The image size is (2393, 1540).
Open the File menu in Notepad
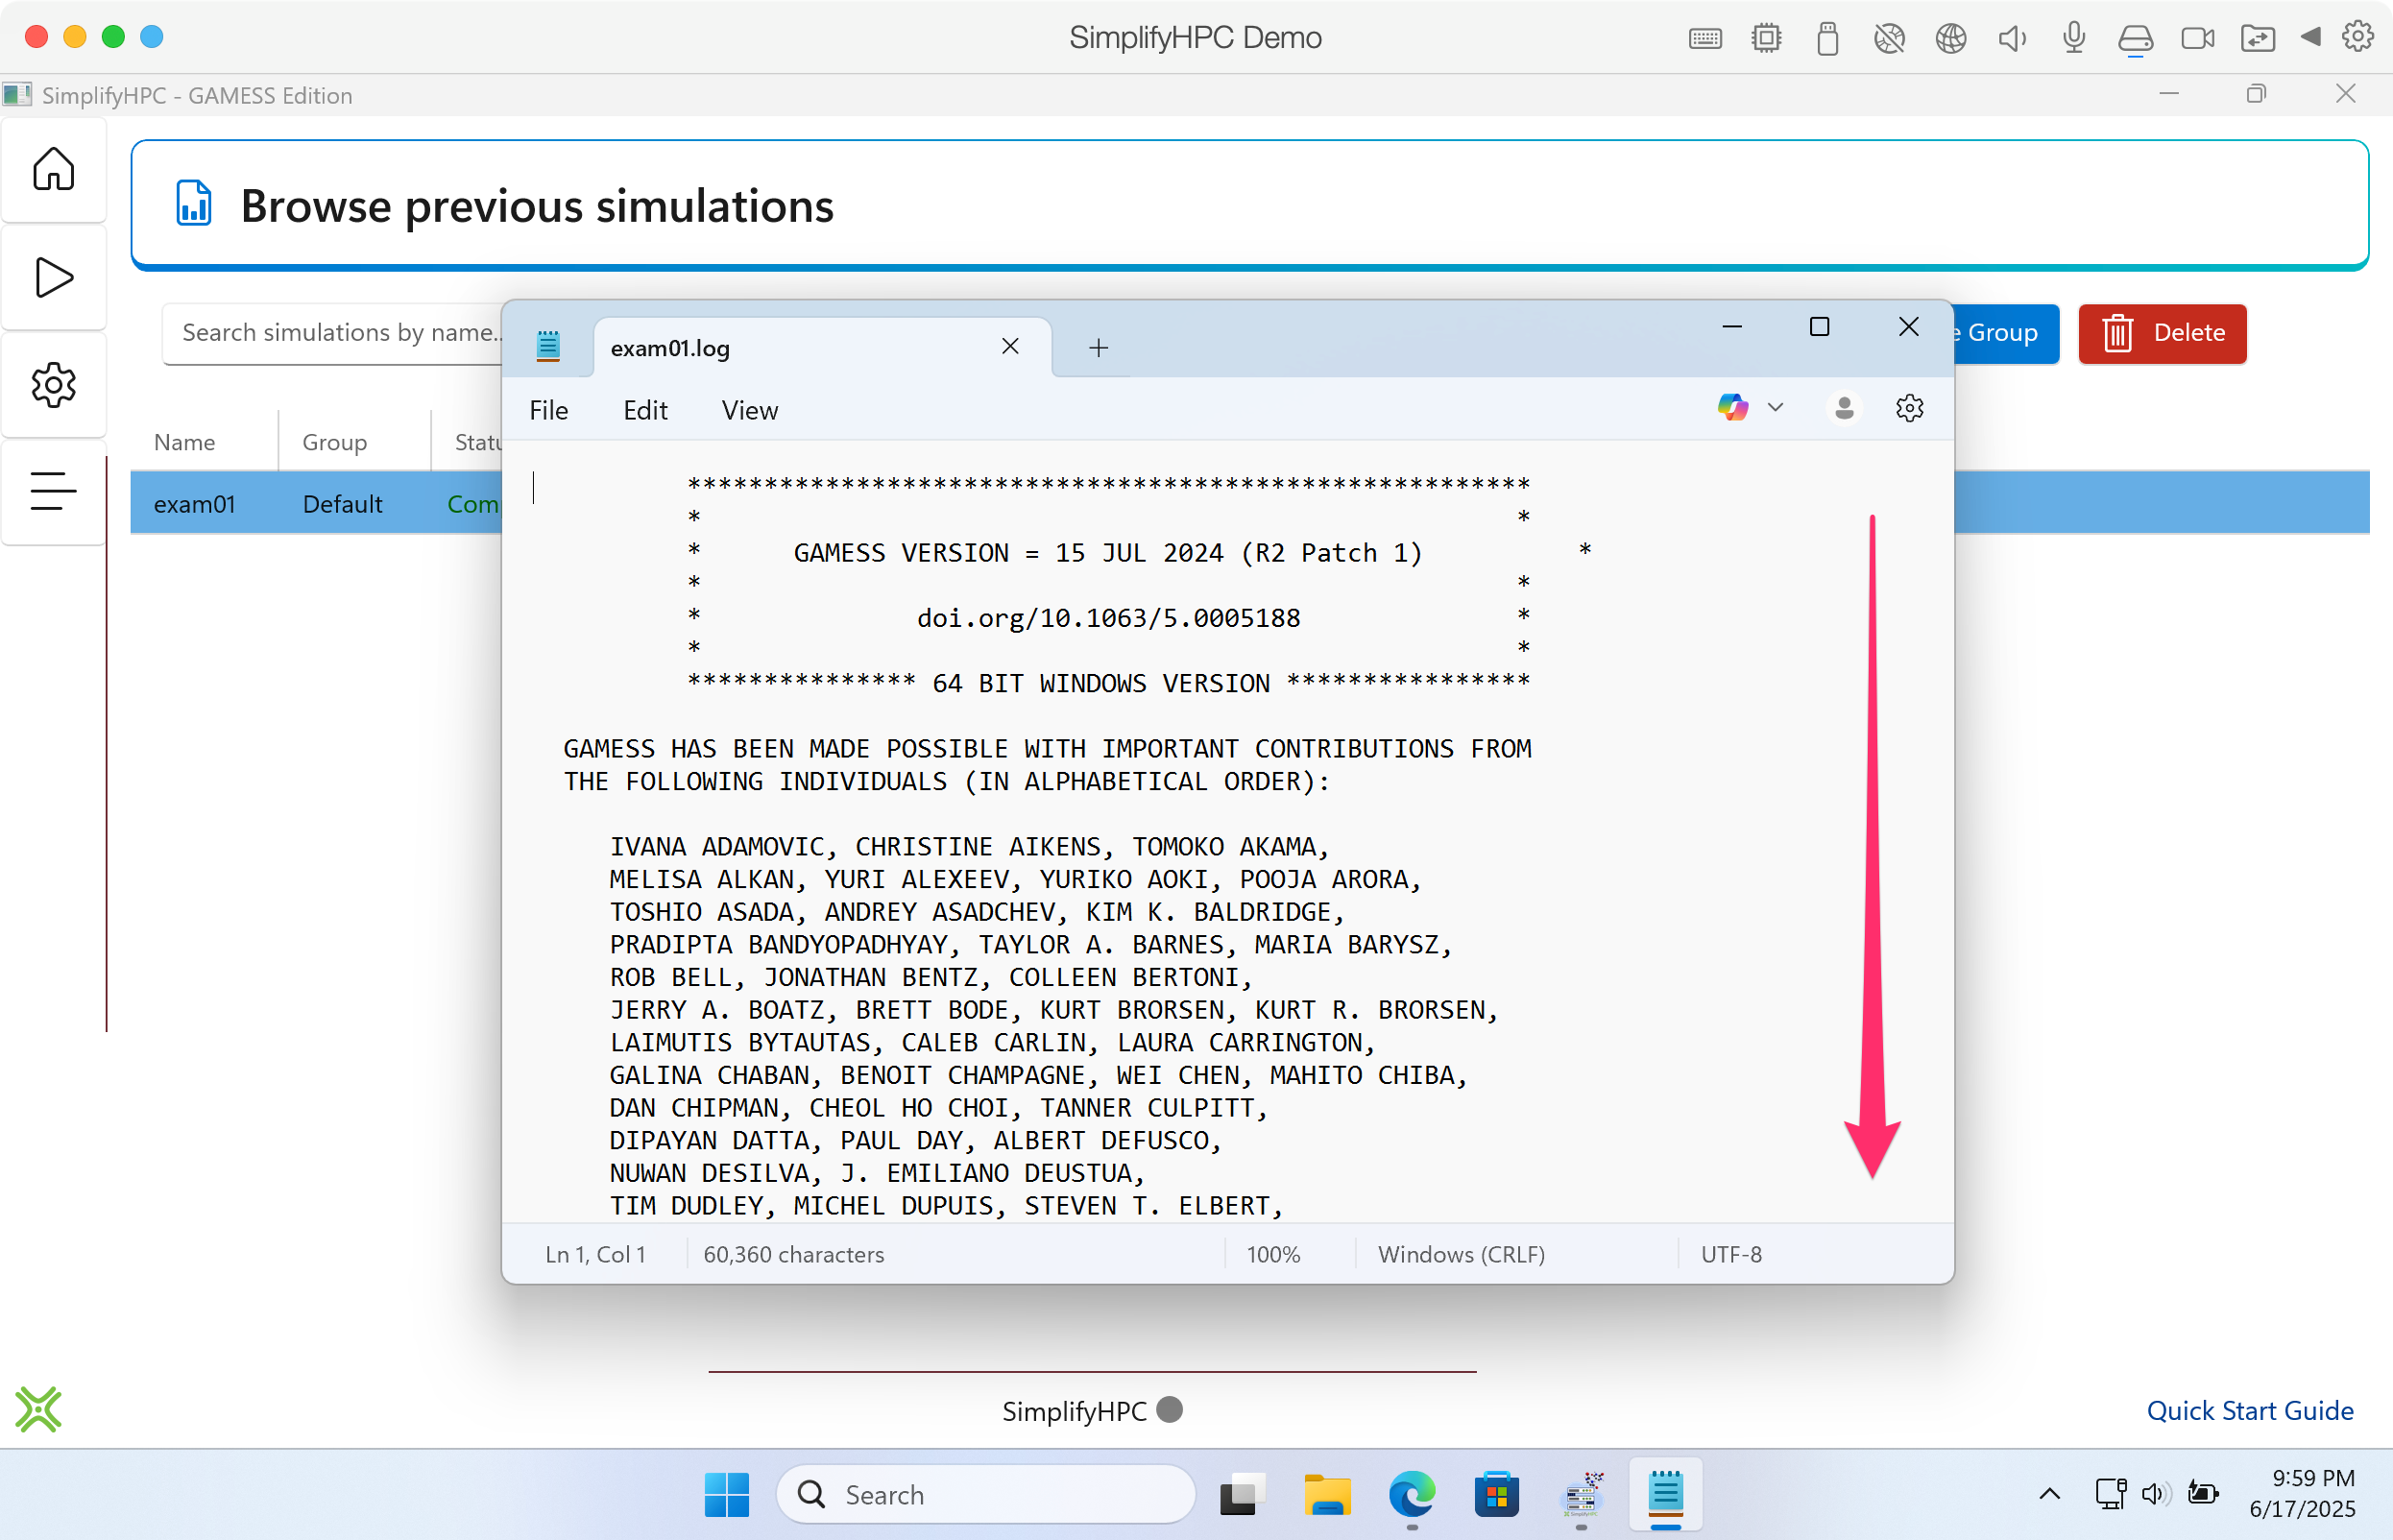(548, 410)
